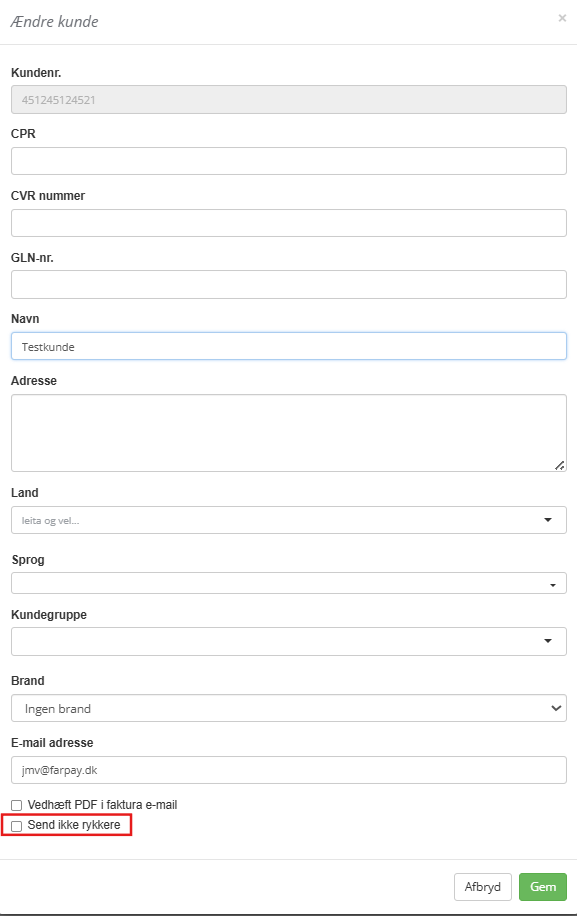Click the Send ikke rykkere label text
Image resolution: width=577 pixels, height=916 pixels.
pyautogui.click(x=74, y=825)
